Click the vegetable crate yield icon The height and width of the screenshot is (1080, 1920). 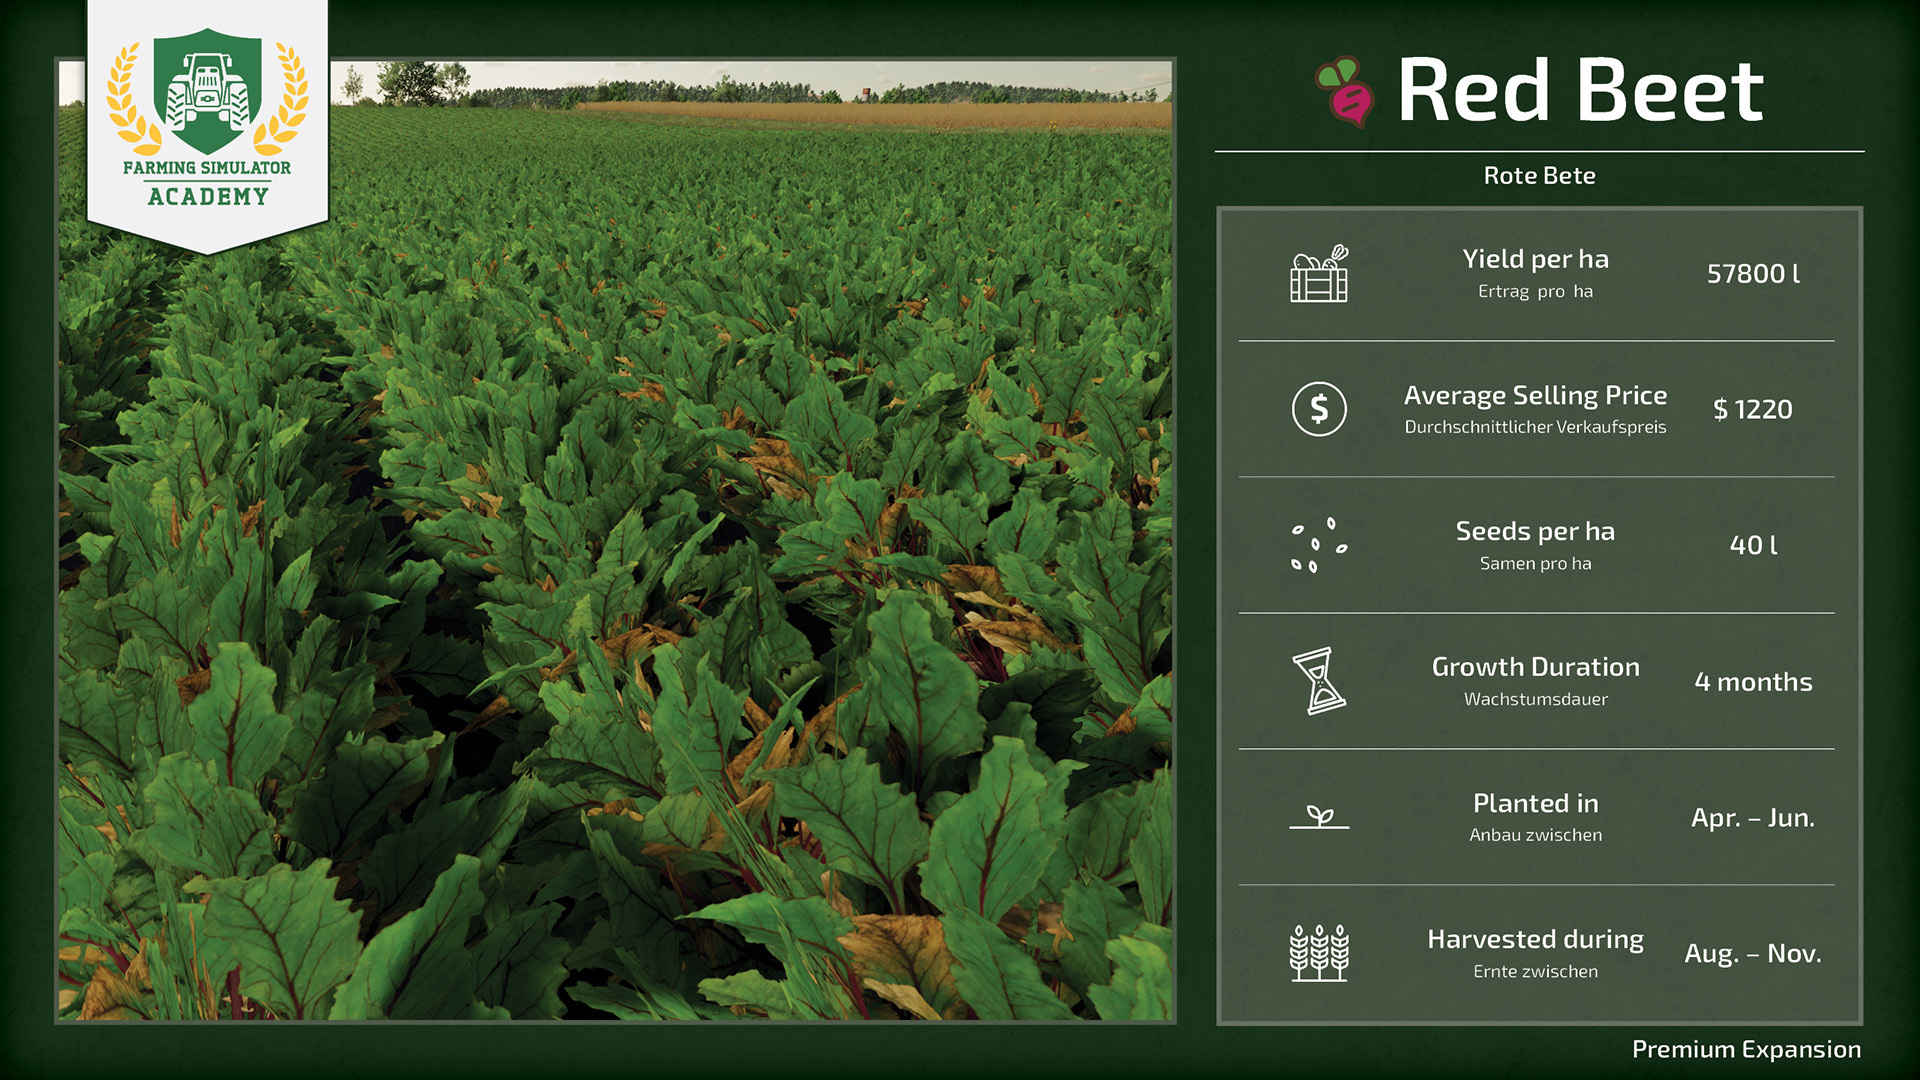coord(1319,274)
